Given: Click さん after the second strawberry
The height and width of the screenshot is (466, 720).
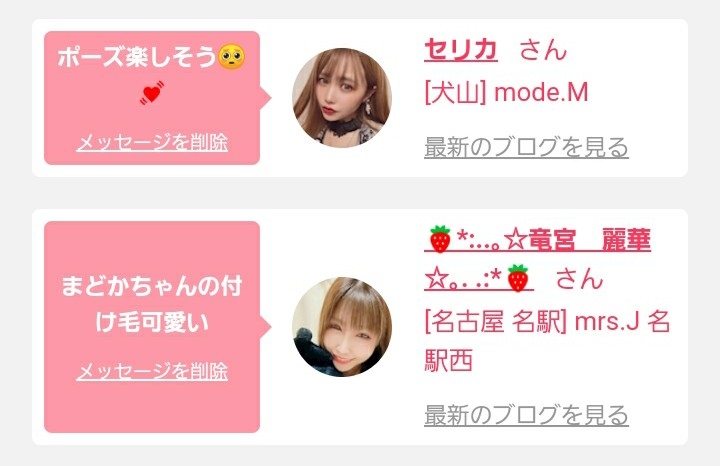Looking at the screenshot, I should tap(579, 279).
